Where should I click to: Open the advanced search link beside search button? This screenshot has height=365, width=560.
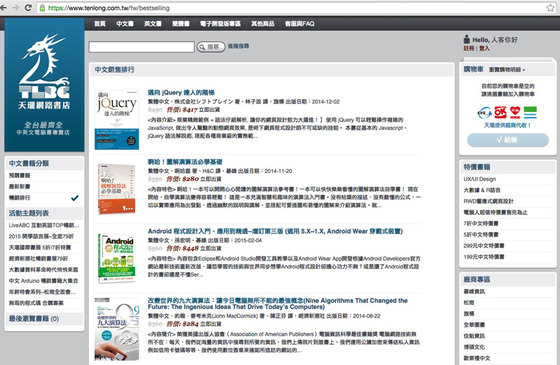238,46
